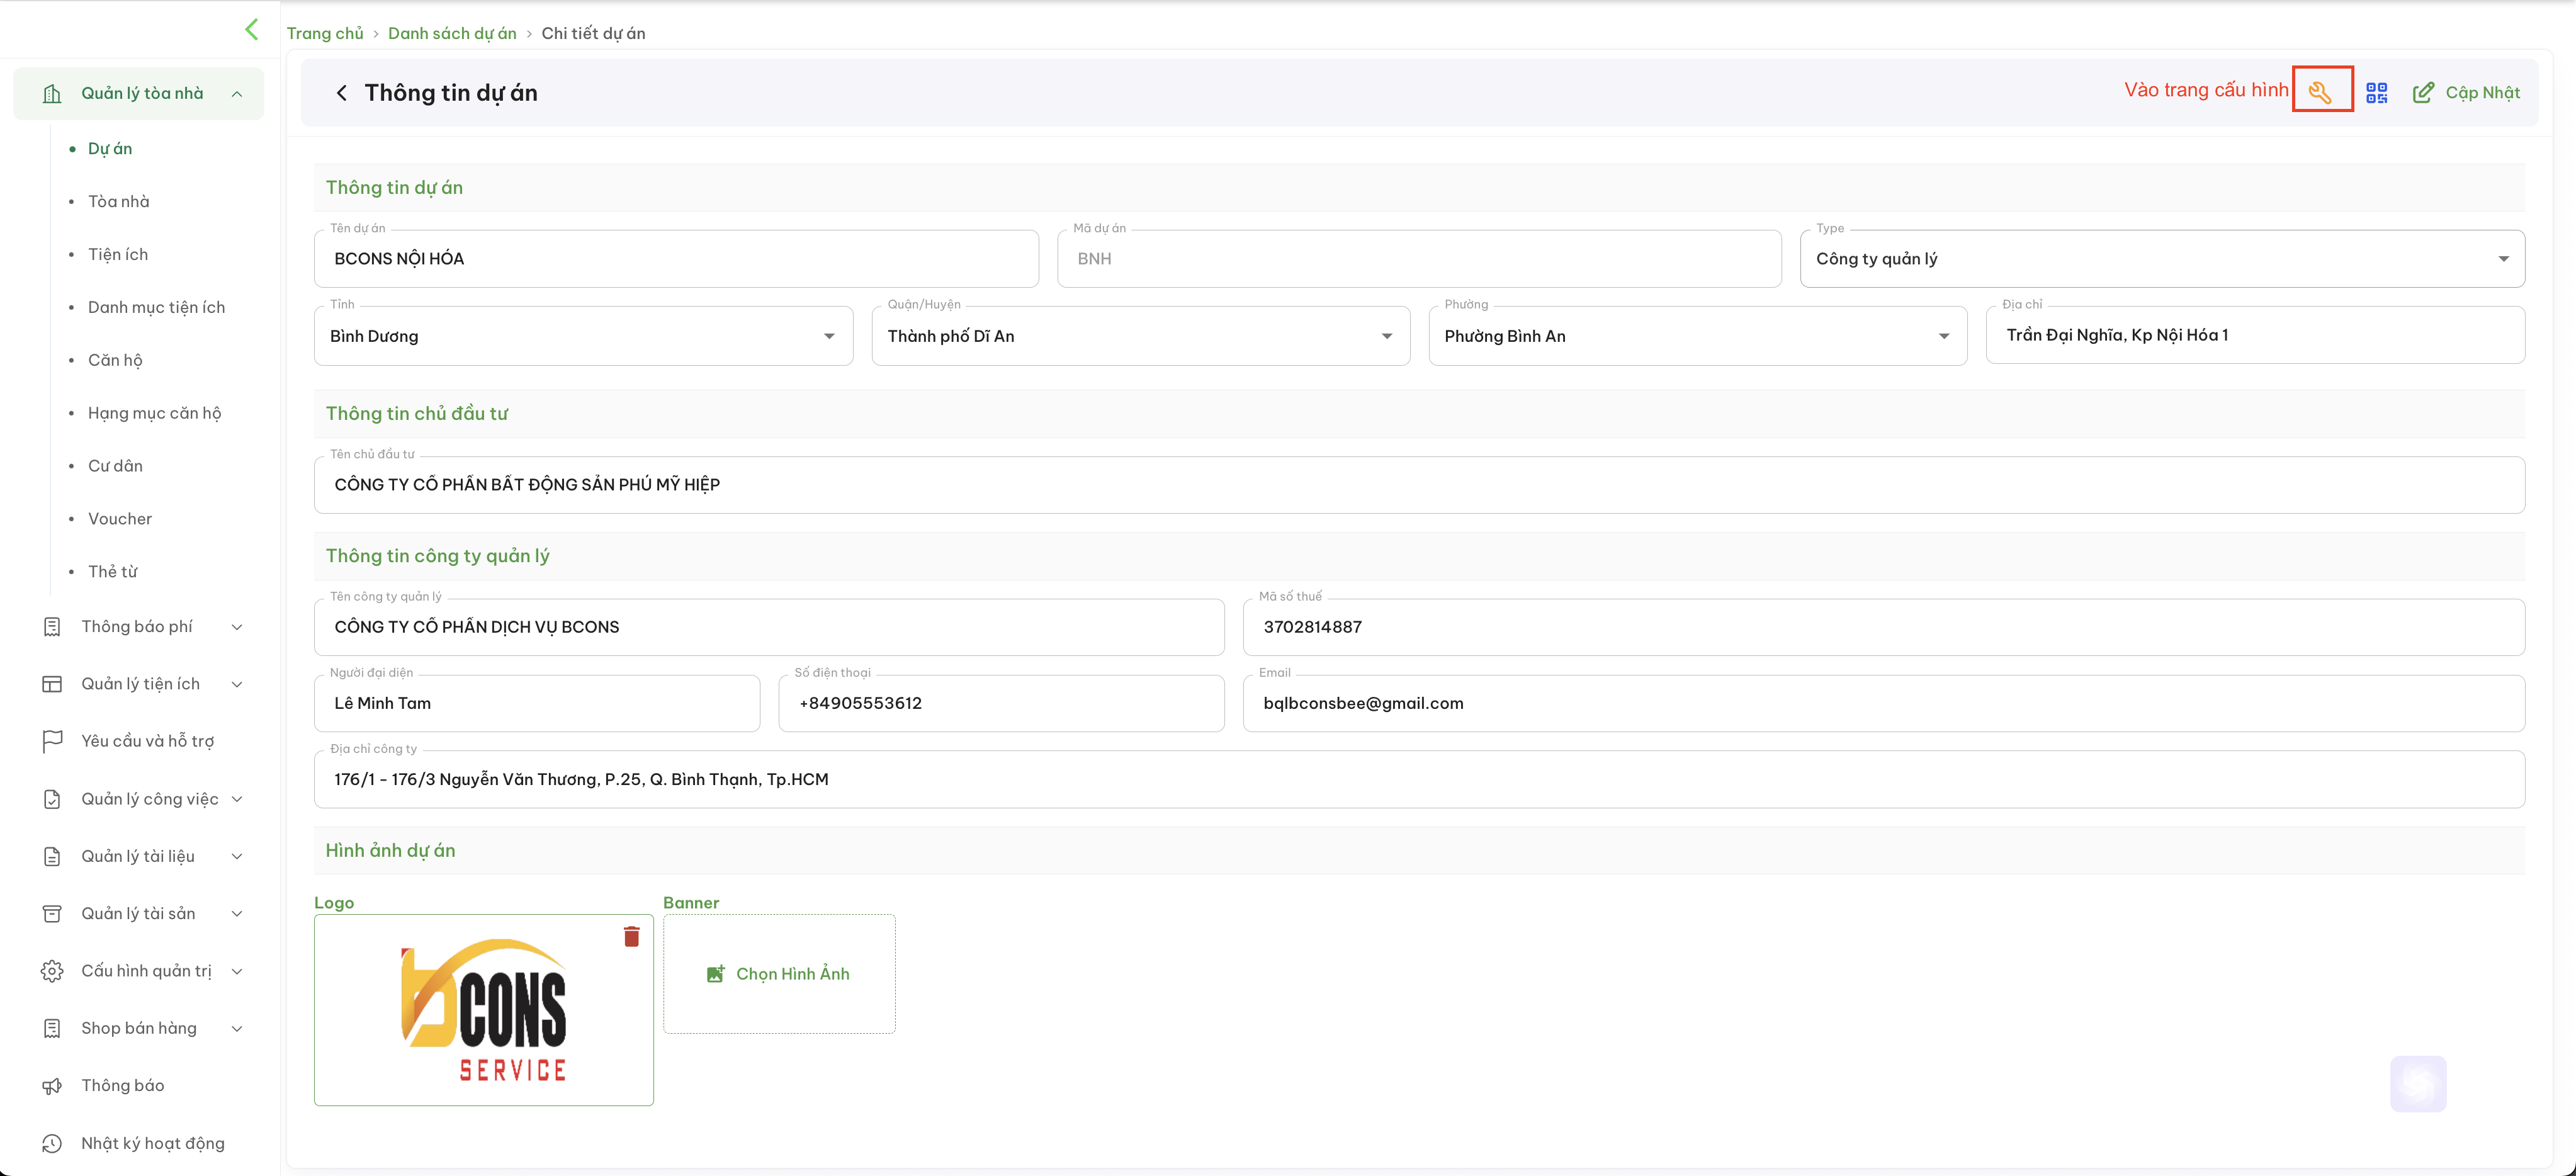Click the Cập Nhật button
This screenshot has width=2576, height=1176.
coord(2466,93)
